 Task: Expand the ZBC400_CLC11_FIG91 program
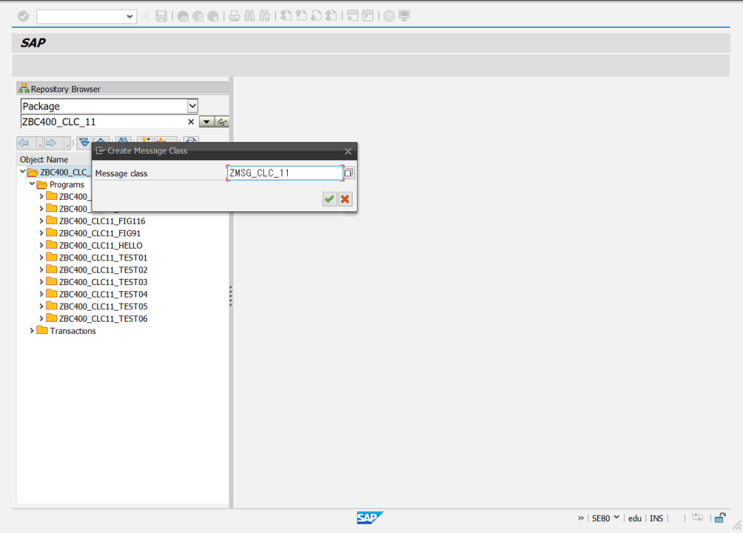pyautogui.click(x=41, y=233)
